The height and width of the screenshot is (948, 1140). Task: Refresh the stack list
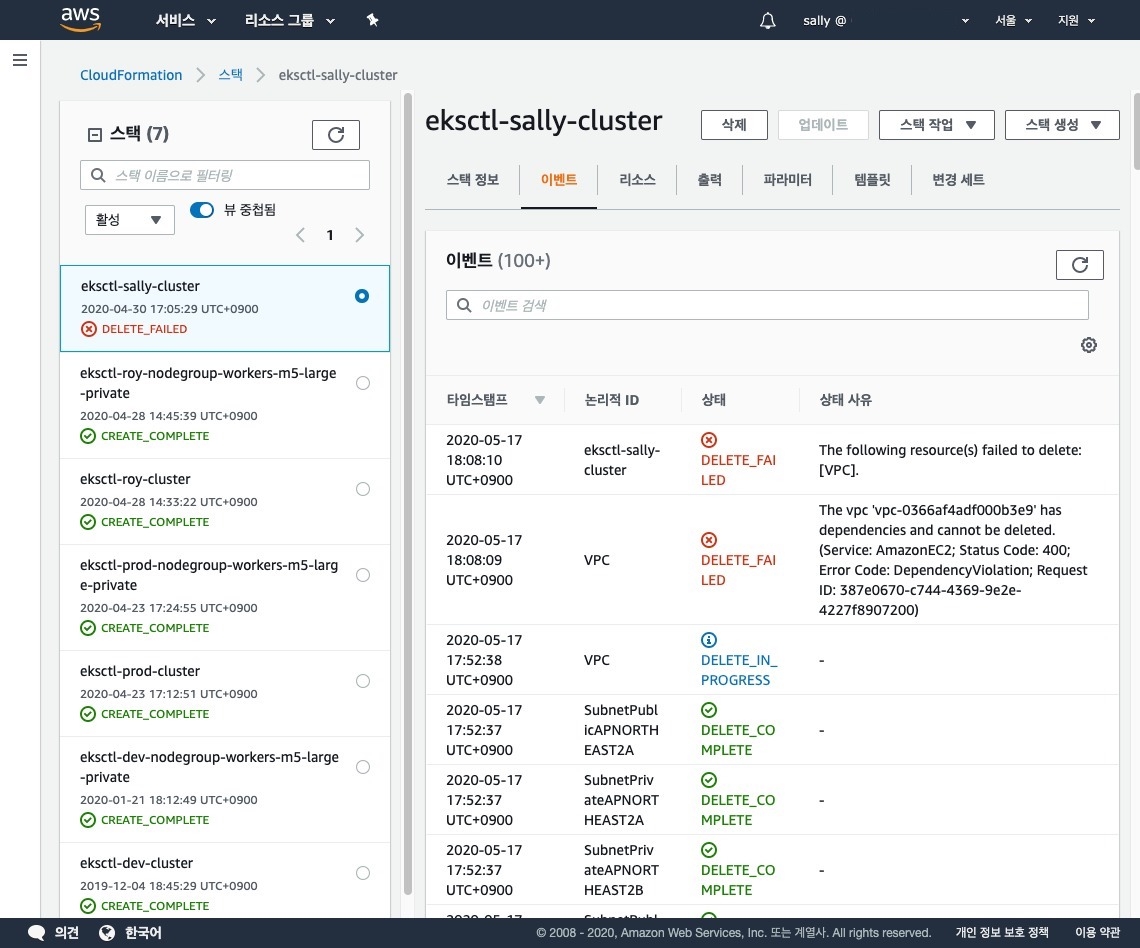(x=336, y=135)
